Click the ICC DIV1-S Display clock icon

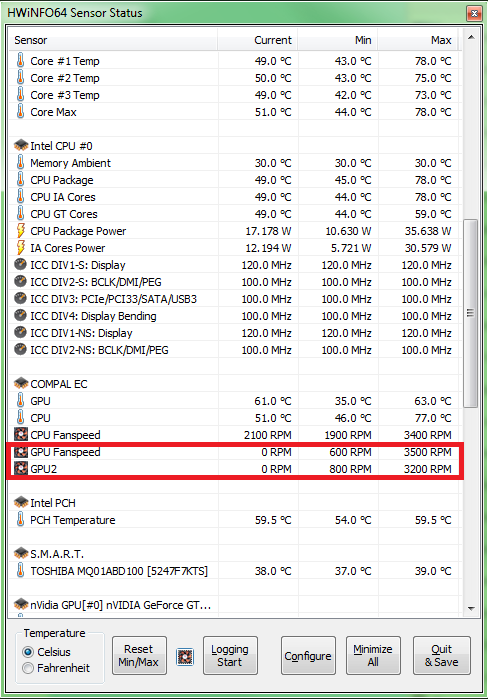[21, 264]
